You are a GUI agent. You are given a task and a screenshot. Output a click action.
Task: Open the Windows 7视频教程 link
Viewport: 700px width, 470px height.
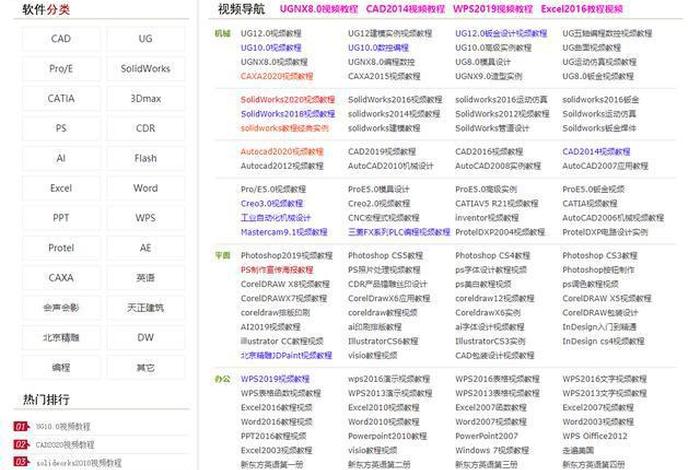[x=492, y=450]
